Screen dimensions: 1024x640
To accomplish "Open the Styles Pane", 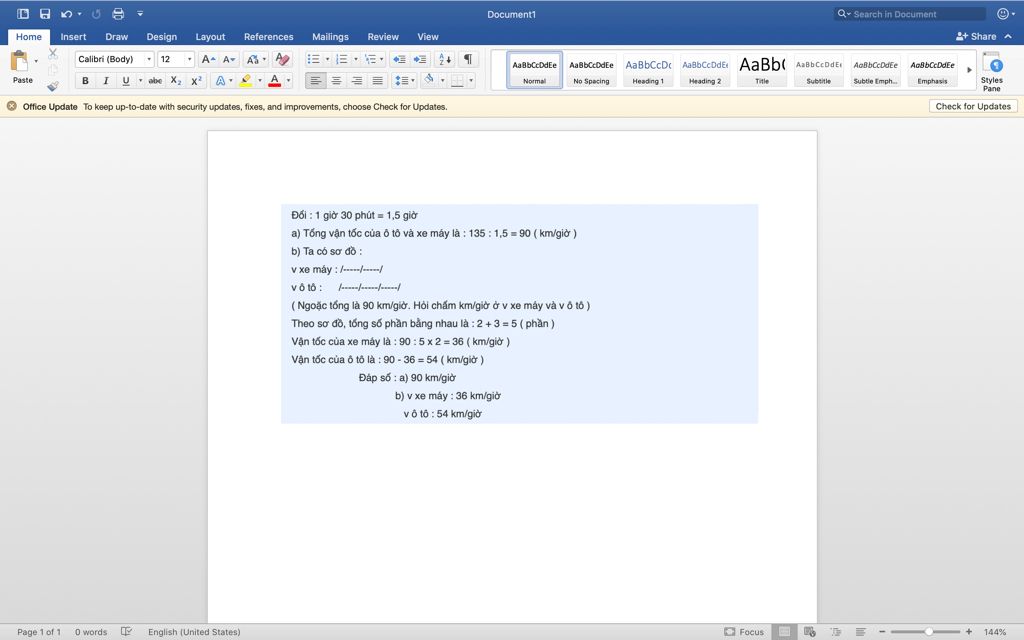I will 991,72.
